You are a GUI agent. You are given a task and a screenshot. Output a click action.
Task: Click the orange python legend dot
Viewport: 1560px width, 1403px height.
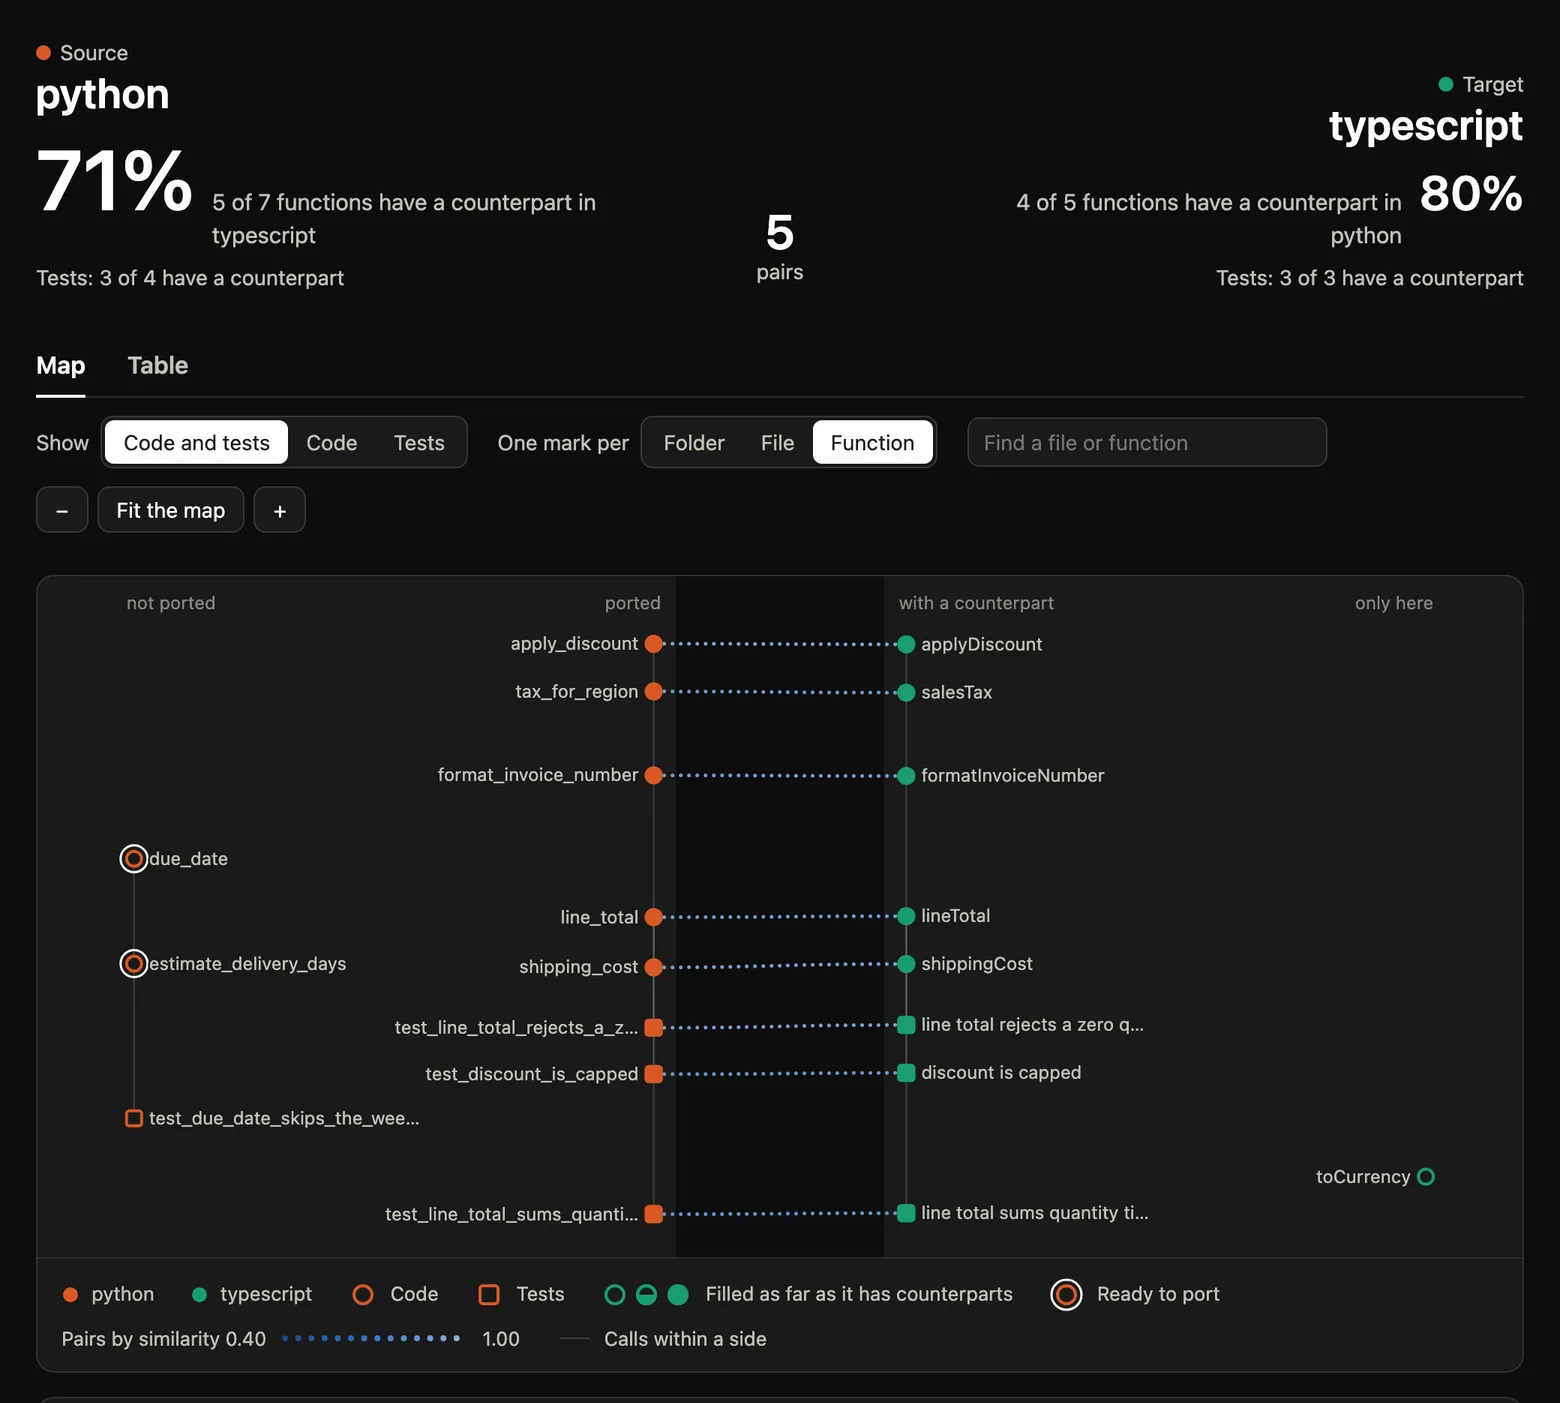[x=70, y=1294]
